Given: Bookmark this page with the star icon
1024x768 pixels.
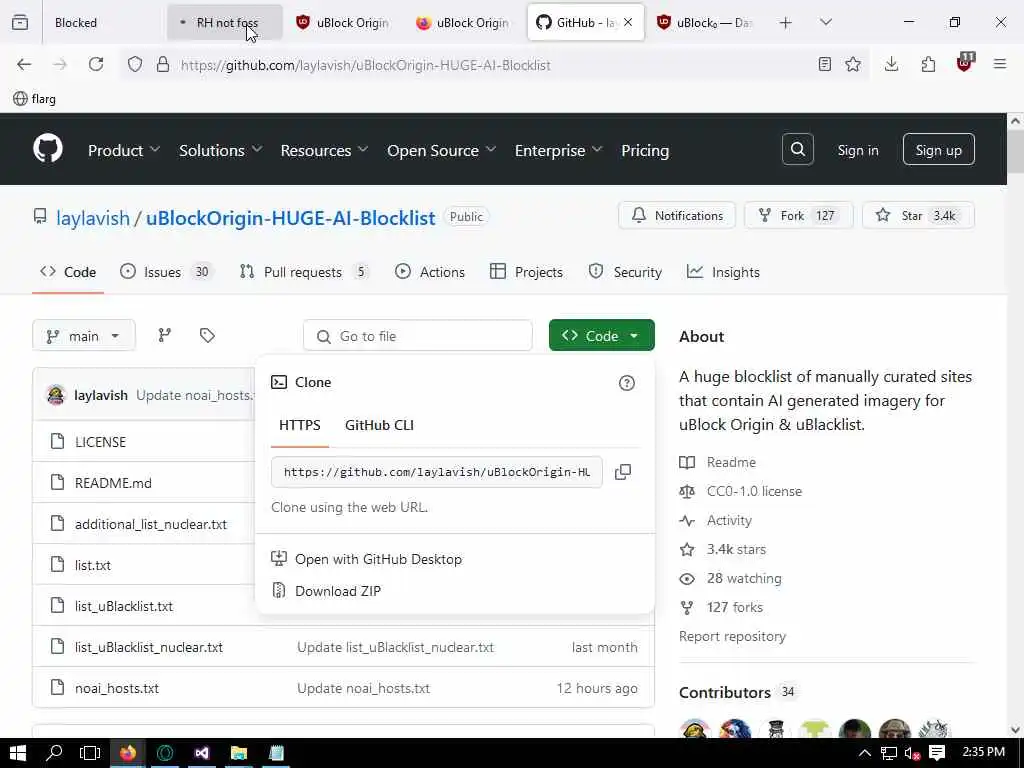Looking at the screenshot, I should click(853, 64).
